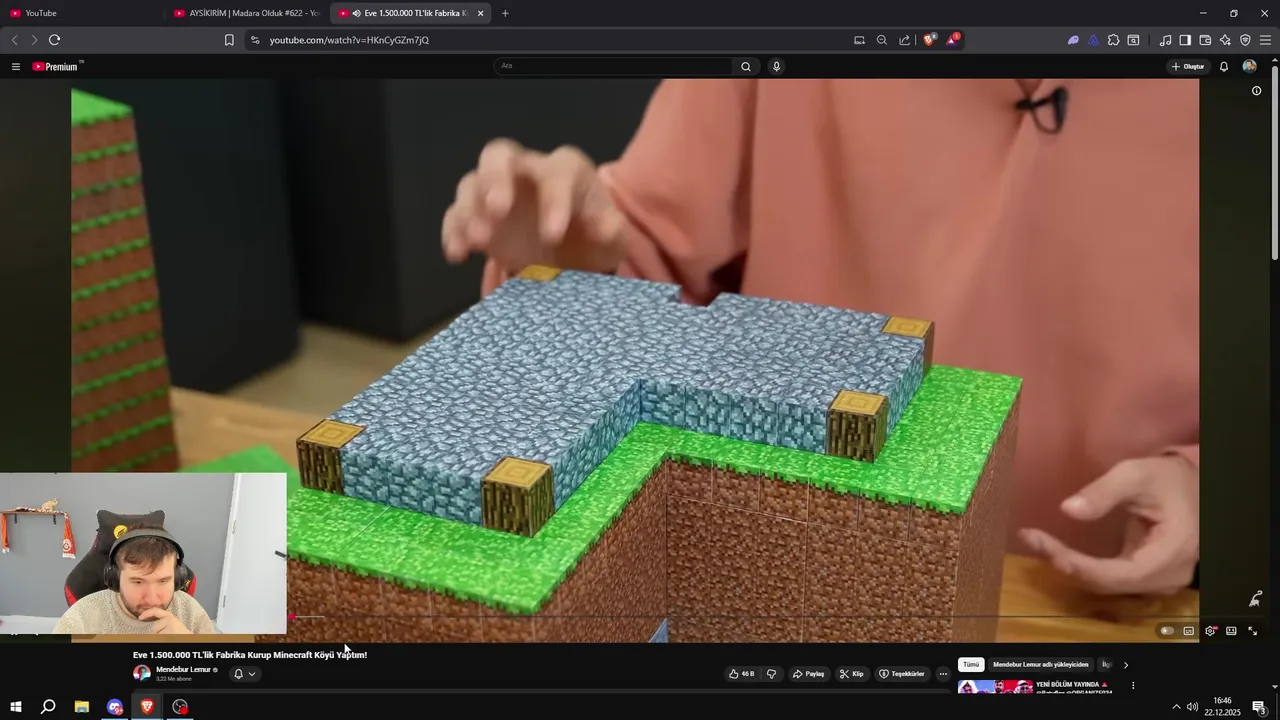Open the purple ghost extension icon
Screen dimensions: 1280x720
(1073, 40)
